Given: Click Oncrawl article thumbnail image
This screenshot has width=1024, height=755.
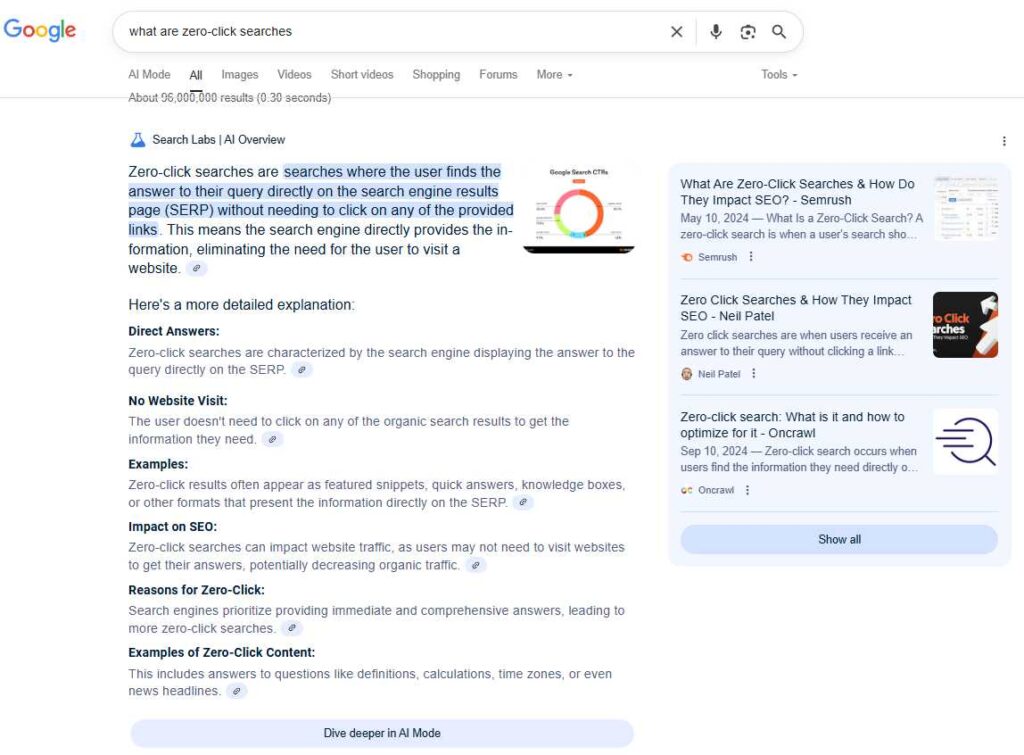Looking at the screenshot, I should click(x=965, y=441).
